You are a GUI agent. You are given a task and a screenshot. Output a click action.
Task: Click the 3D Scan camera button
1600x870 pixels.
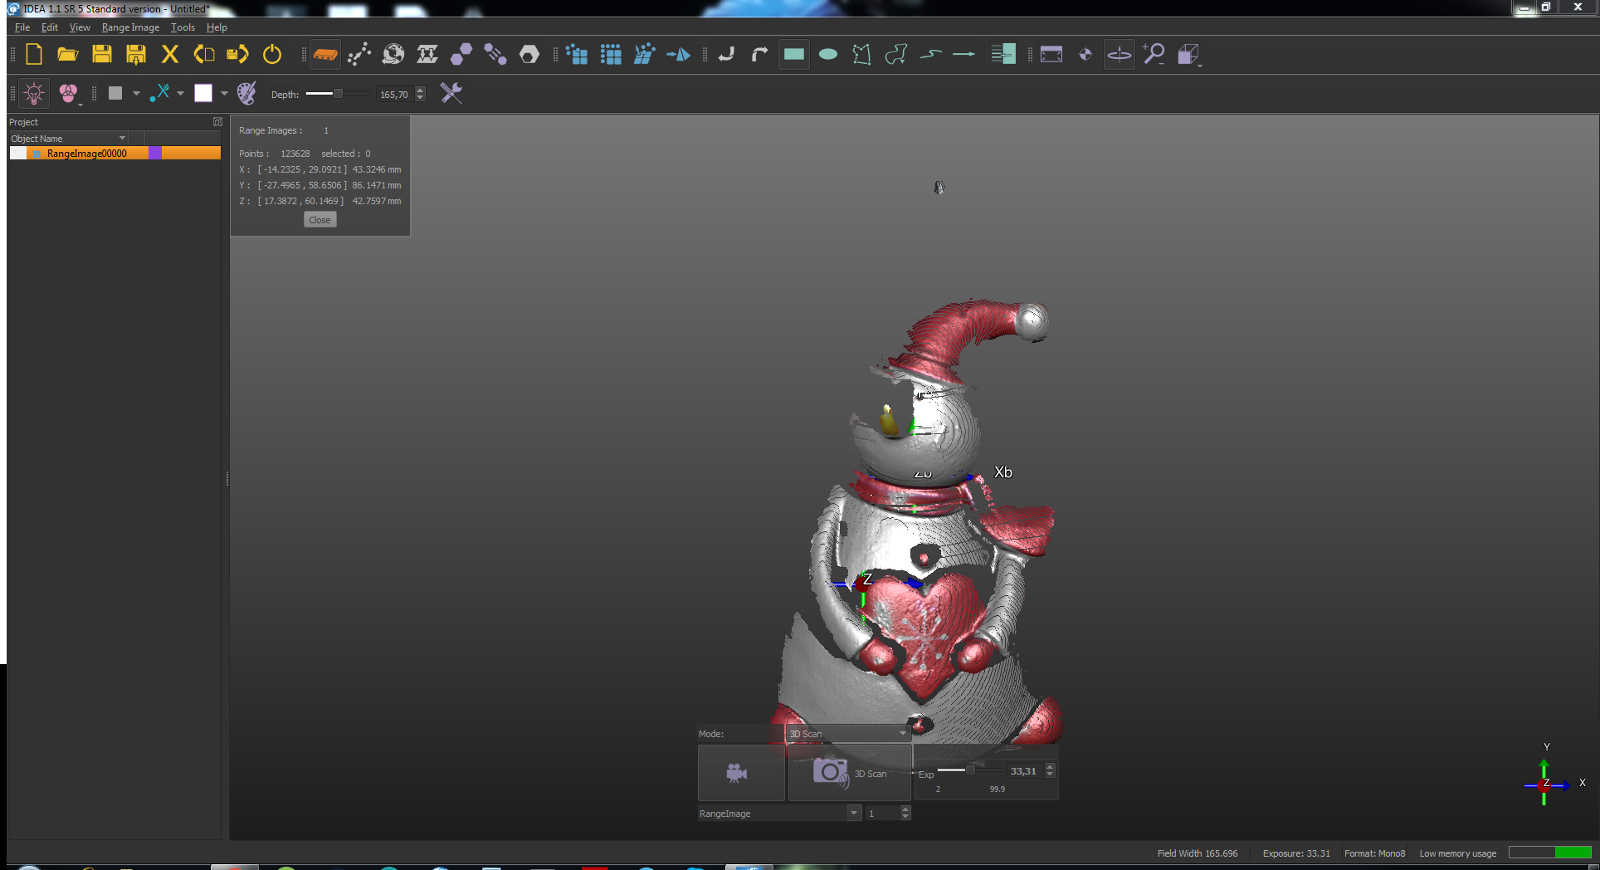849,772
